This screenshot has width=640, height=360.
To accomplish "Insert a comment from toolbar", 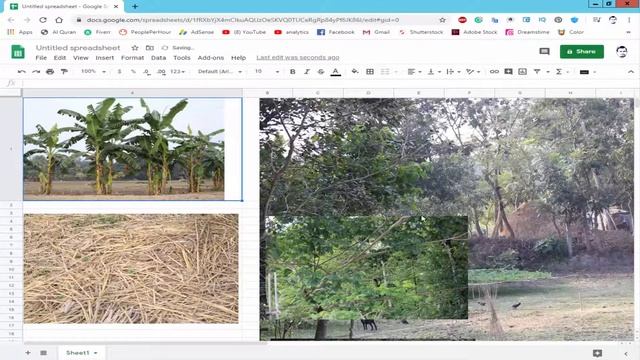I will [x=508, y=71].
